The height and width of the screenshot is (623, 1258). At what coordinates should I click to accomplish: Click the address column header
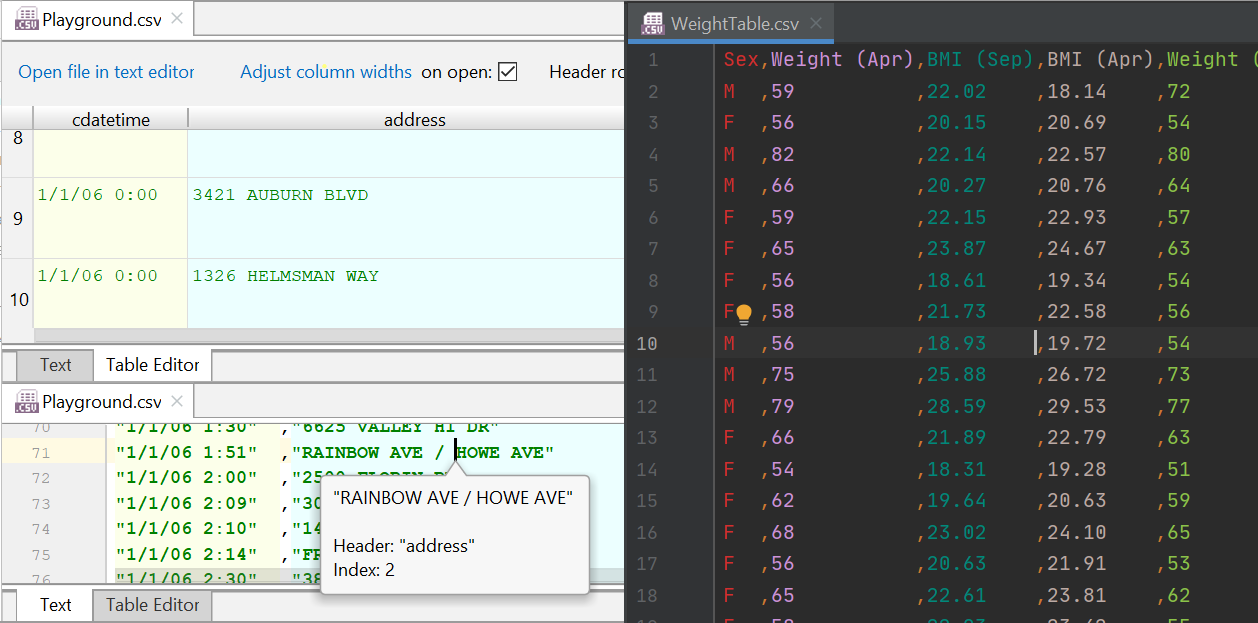tap(414, 120)
